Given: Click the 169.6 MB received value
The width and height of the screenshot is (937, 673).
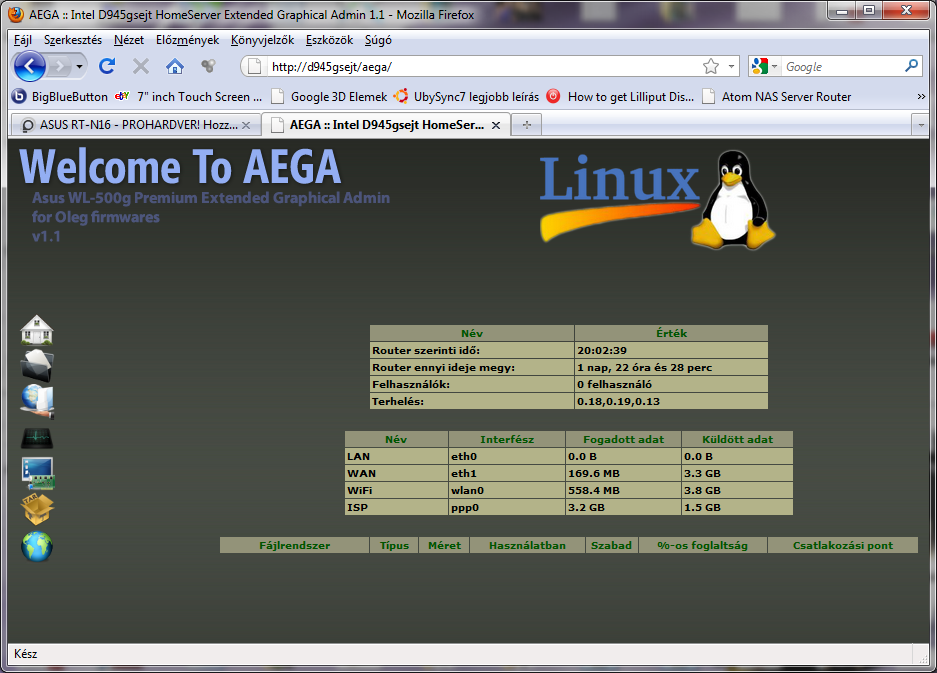Looking at the screenshot, I should pyautogui.click(x=593, y=473).
